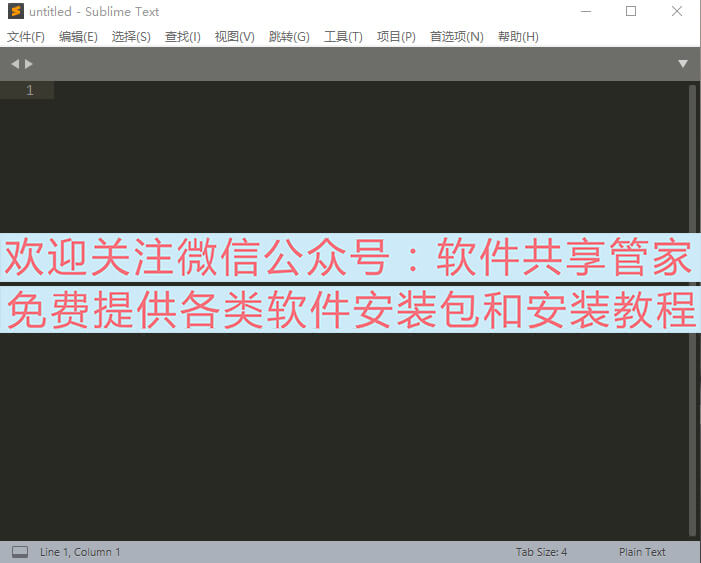Viewport: 701px width, 563px height.
Task: Minimize the Sublime Text window
Action: click(x=586, y=11)
